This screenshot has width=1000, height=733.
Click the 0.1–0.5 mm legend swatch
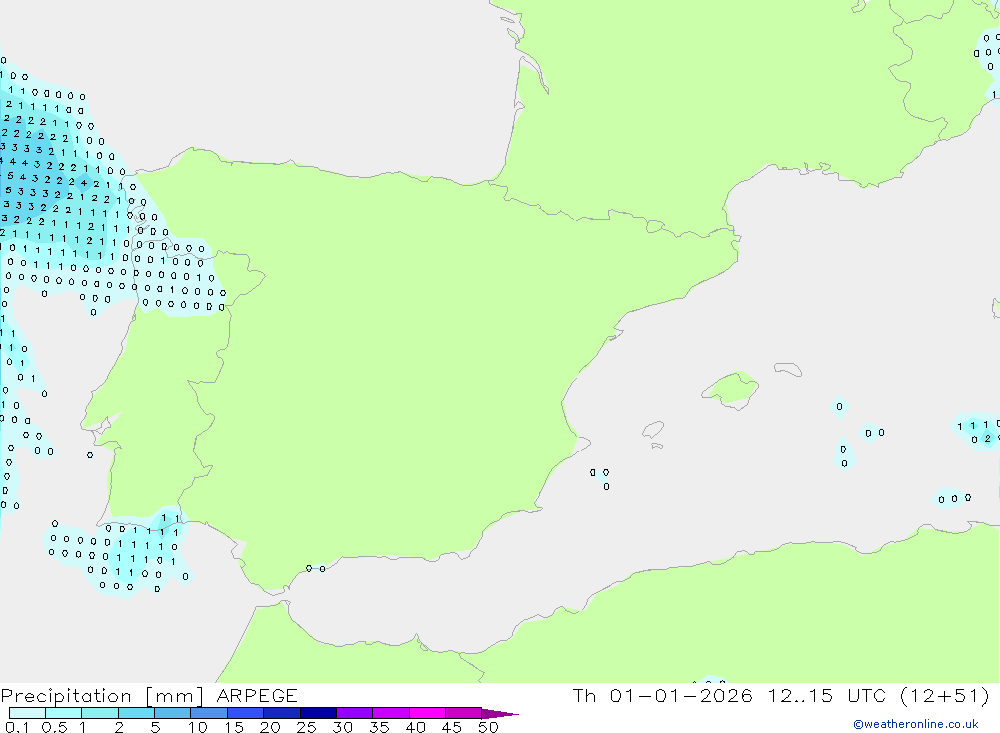(27, 713)
